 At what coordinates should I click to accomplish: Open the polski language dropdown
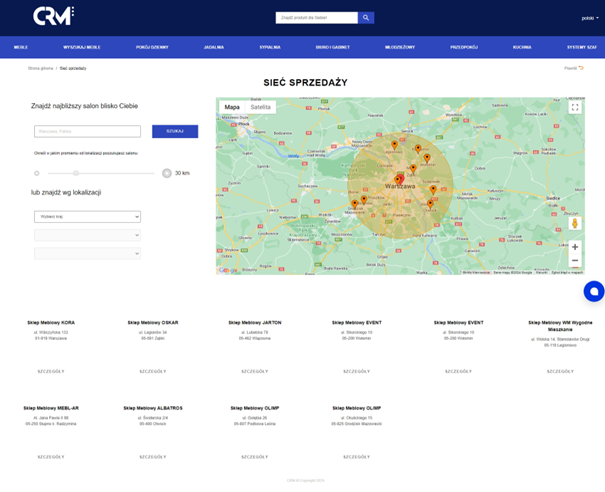(590, 18)
